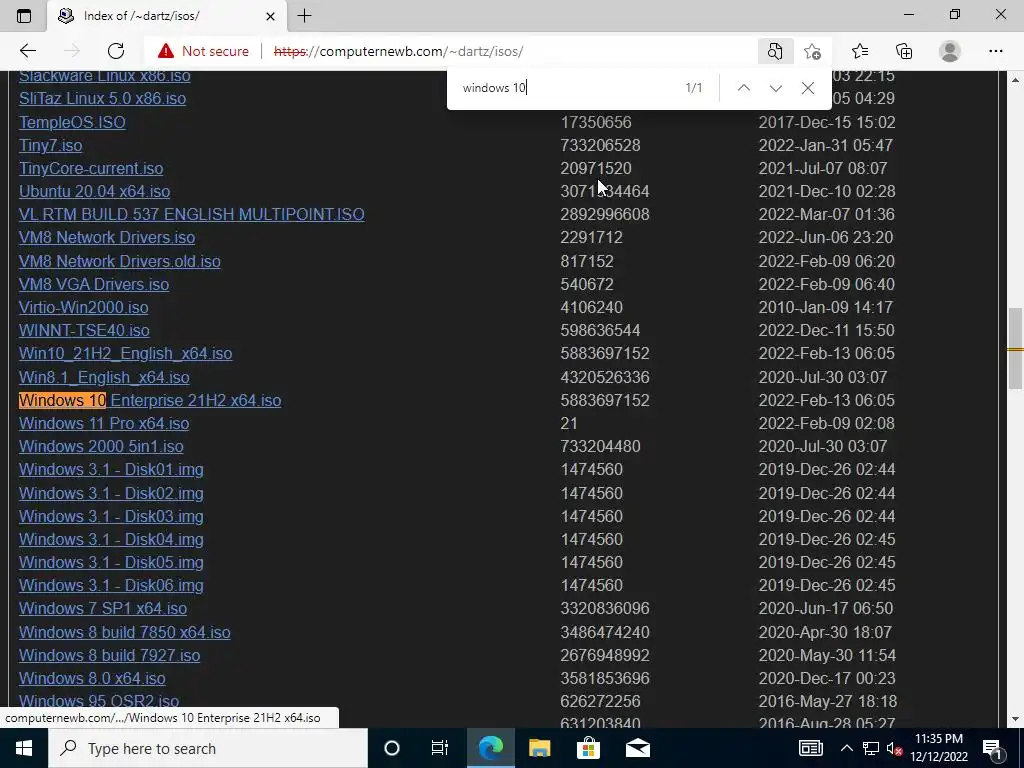Click the Type here to search box

pyautogui.click(x=208, y=748)
